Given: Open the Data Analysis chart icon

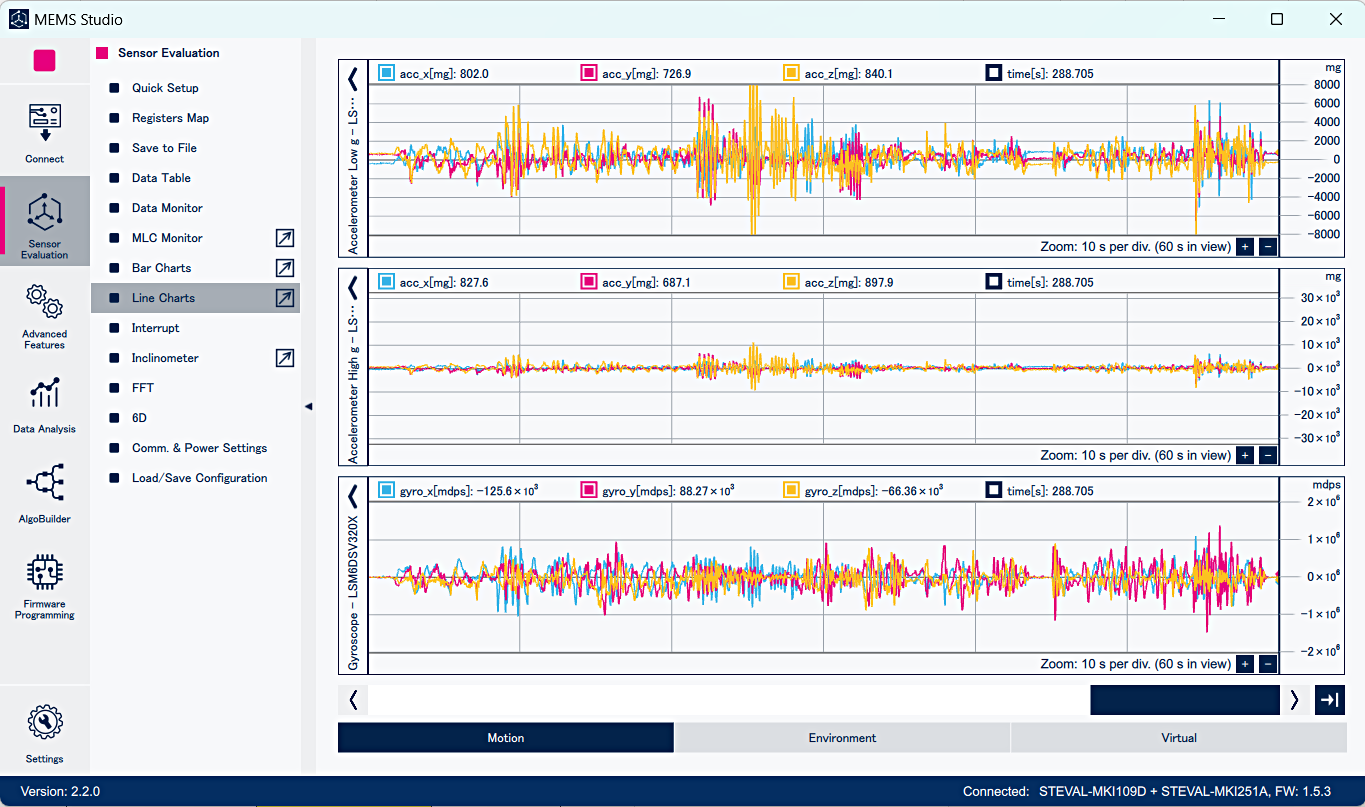Looking at the screenshot, I should 44,394.
